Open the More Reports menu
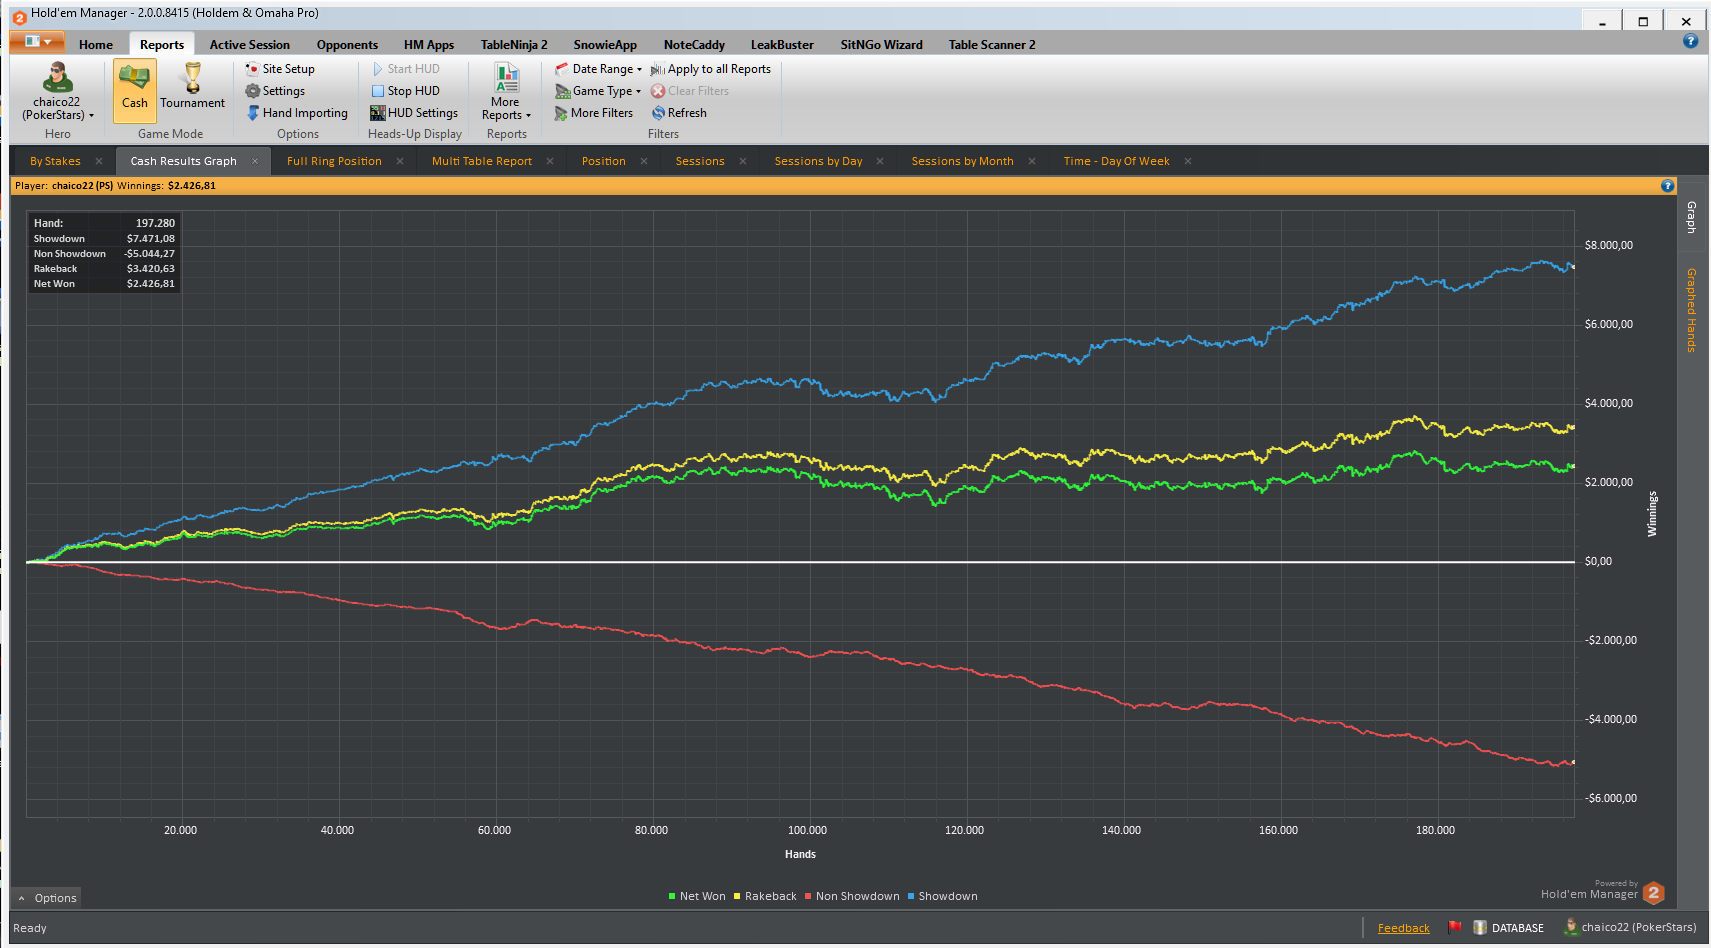The width and height of the screenshot is (1711, 948). tap(506, 91)
